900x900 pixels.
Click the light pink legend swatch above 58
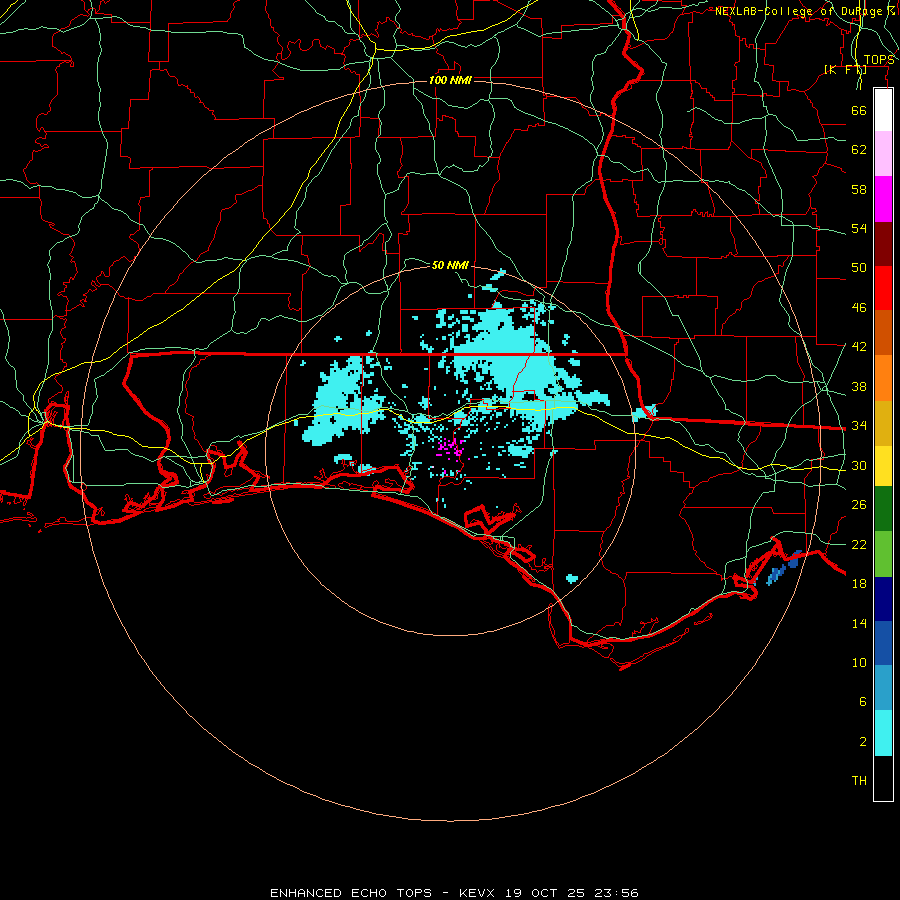tap(883, 154)
